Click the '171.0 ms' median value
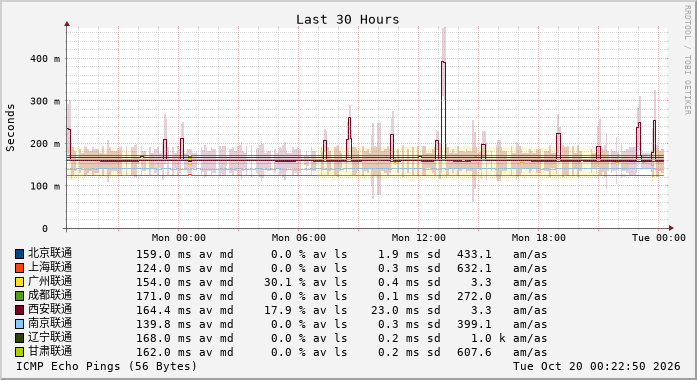Screen dimensions: 697x380 click(x=164, y=296)
